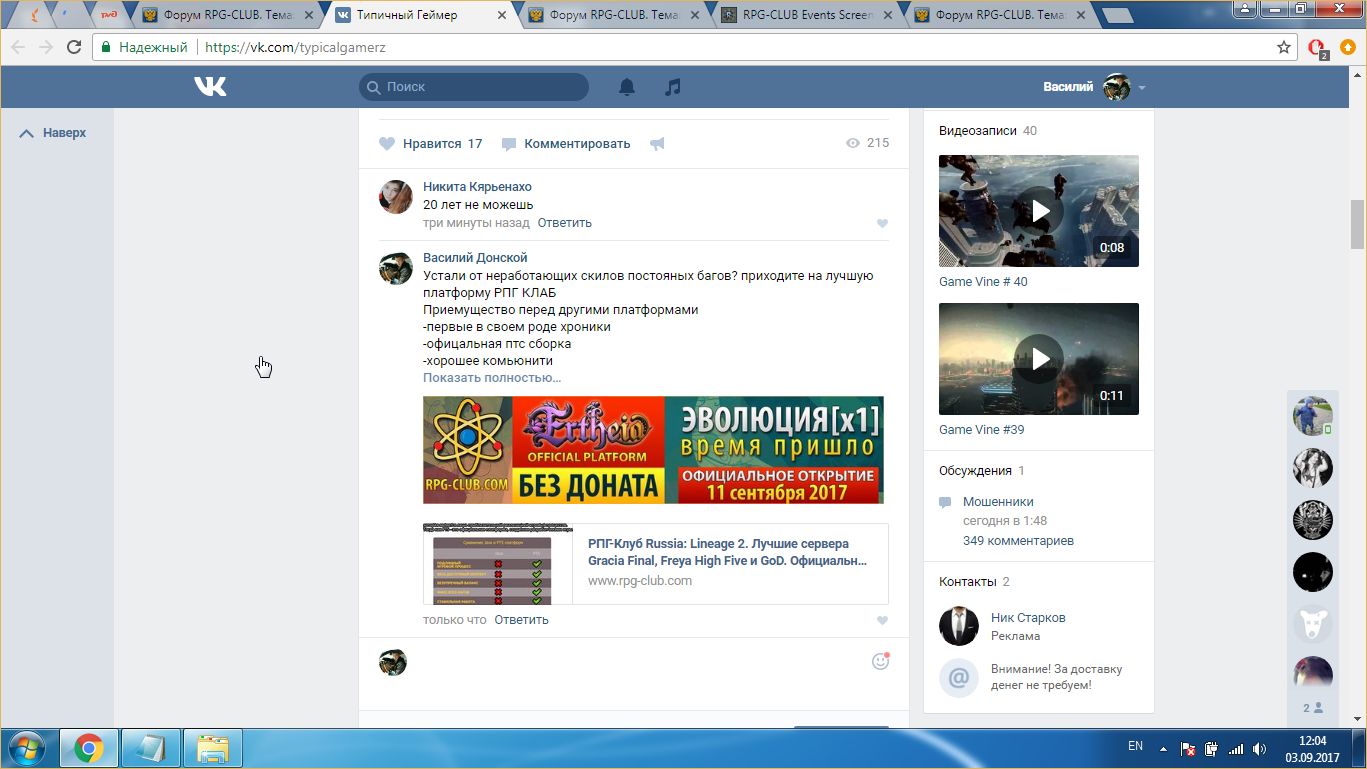Open the emoji smiley picker in comment box
The image size is (1367, 769).
(x=880, y=661)
